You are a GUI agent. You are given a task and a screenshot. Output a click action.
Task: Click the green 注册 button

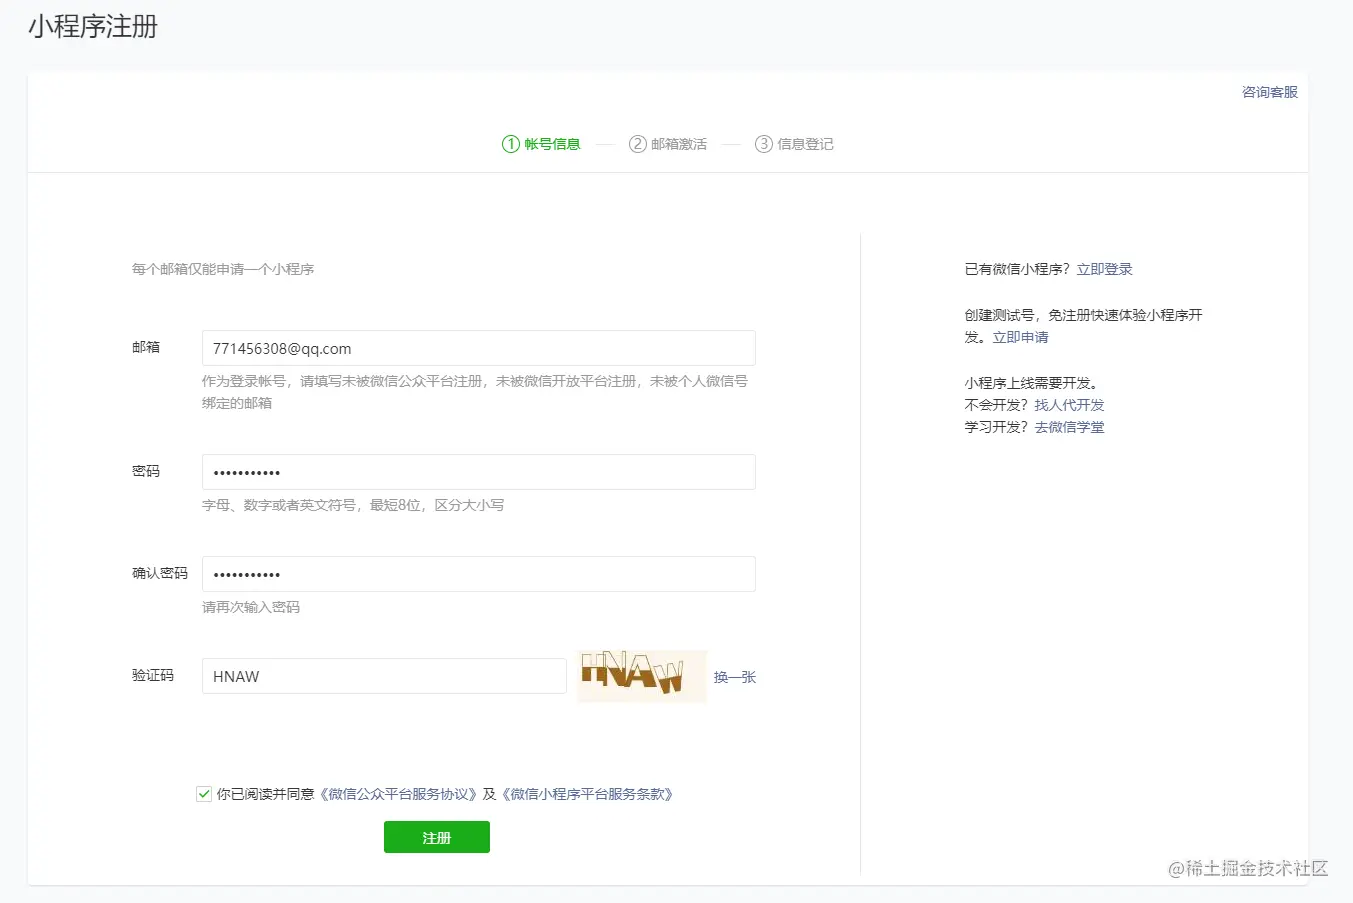pyautogui.click(x=437, y=837)
